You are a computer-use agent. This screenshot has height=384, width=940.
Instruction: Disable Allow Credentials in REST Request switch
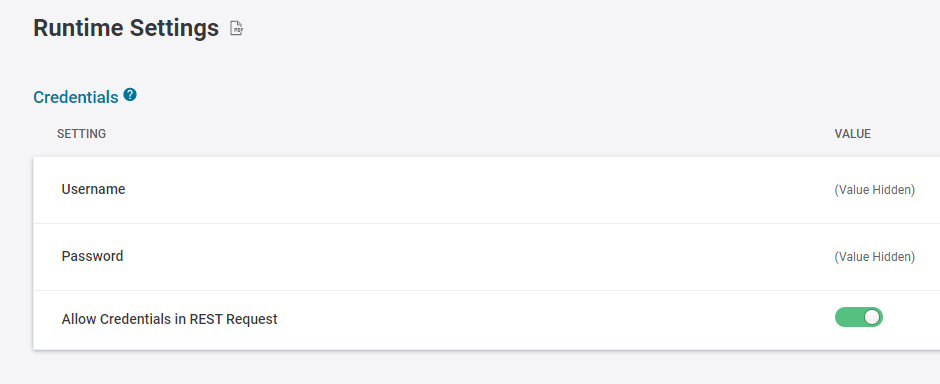858,317
